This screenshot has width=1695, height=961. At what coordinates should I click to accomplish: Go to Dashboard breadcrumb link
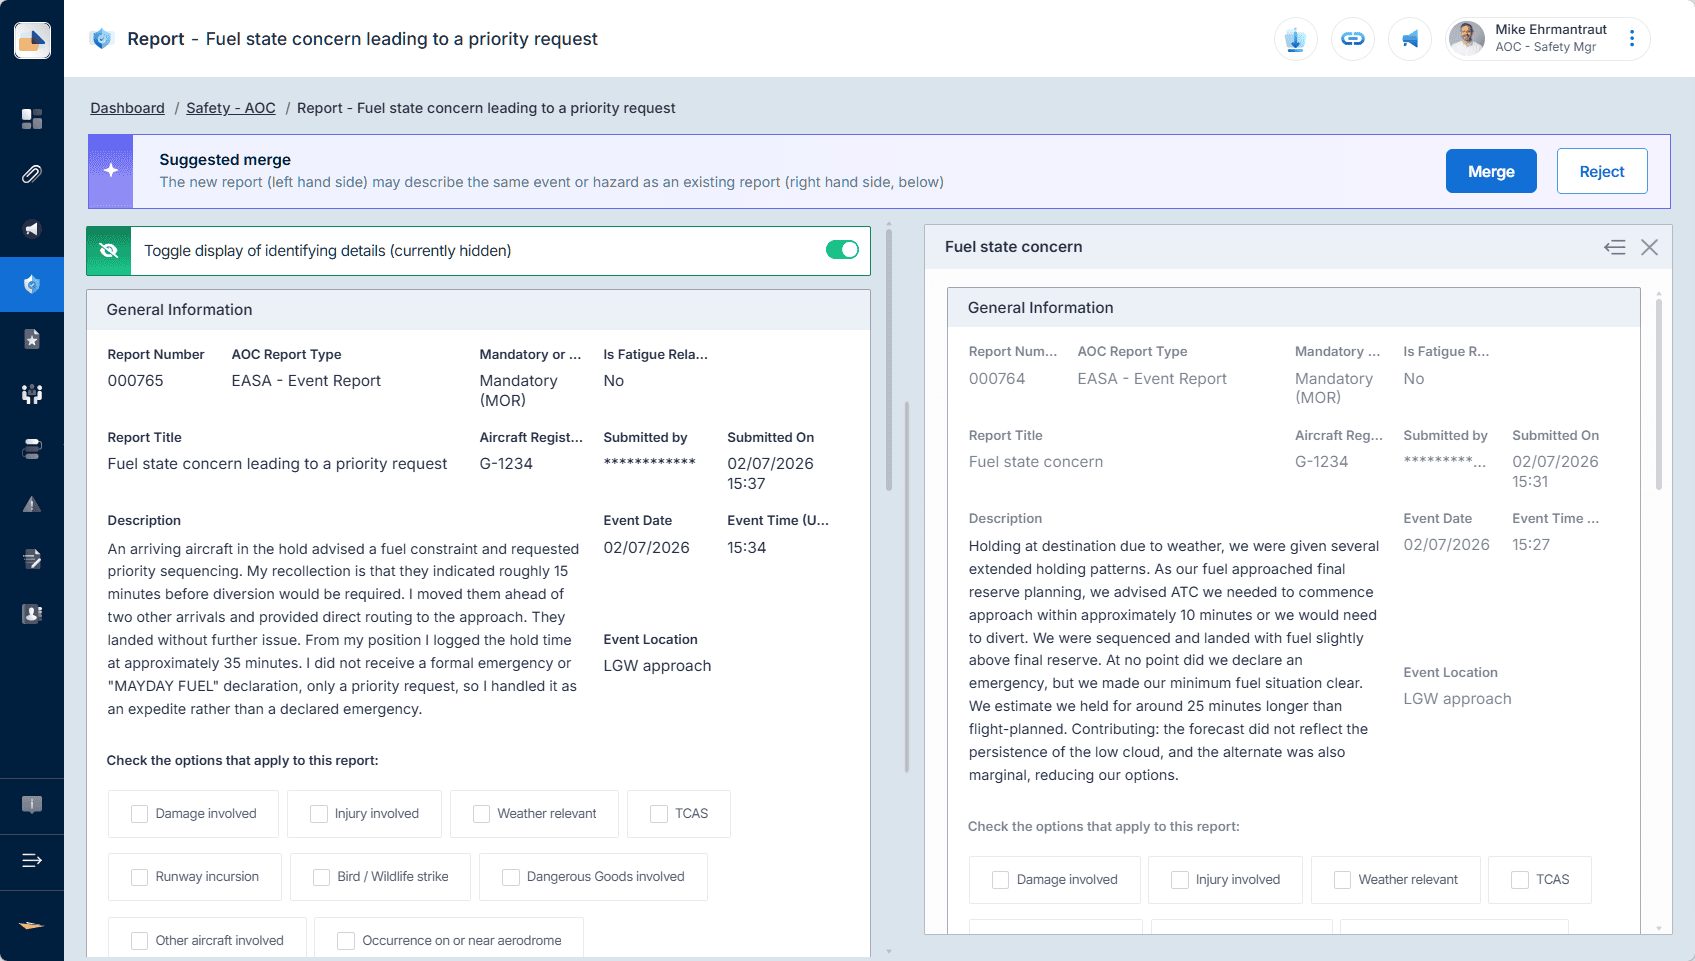coord(127,108)
